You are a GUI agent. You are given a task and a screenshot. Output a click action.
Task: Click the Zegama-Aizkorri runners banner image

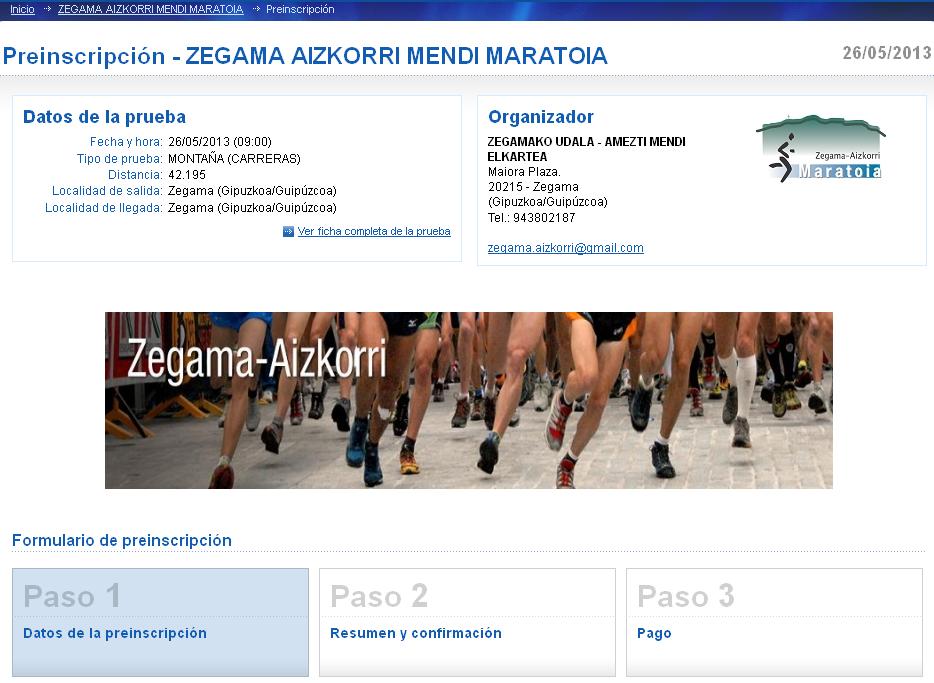click(x=468, y=400)
